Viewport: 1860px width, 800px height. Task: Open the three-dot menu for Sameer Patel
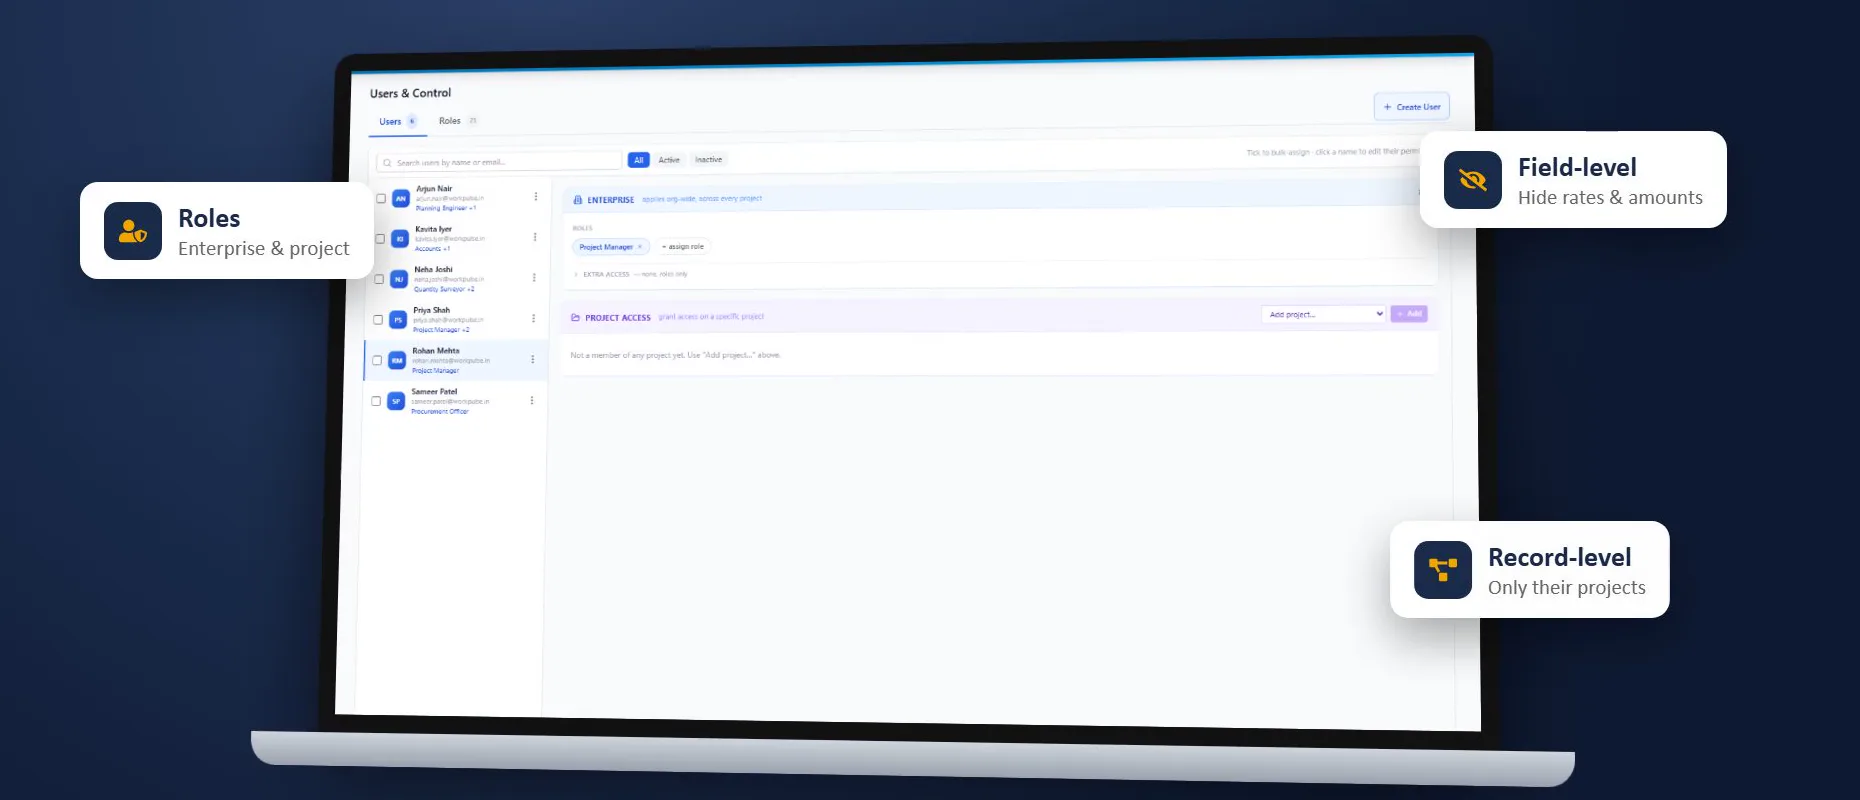pyautogui.click(x=531, y=400)
